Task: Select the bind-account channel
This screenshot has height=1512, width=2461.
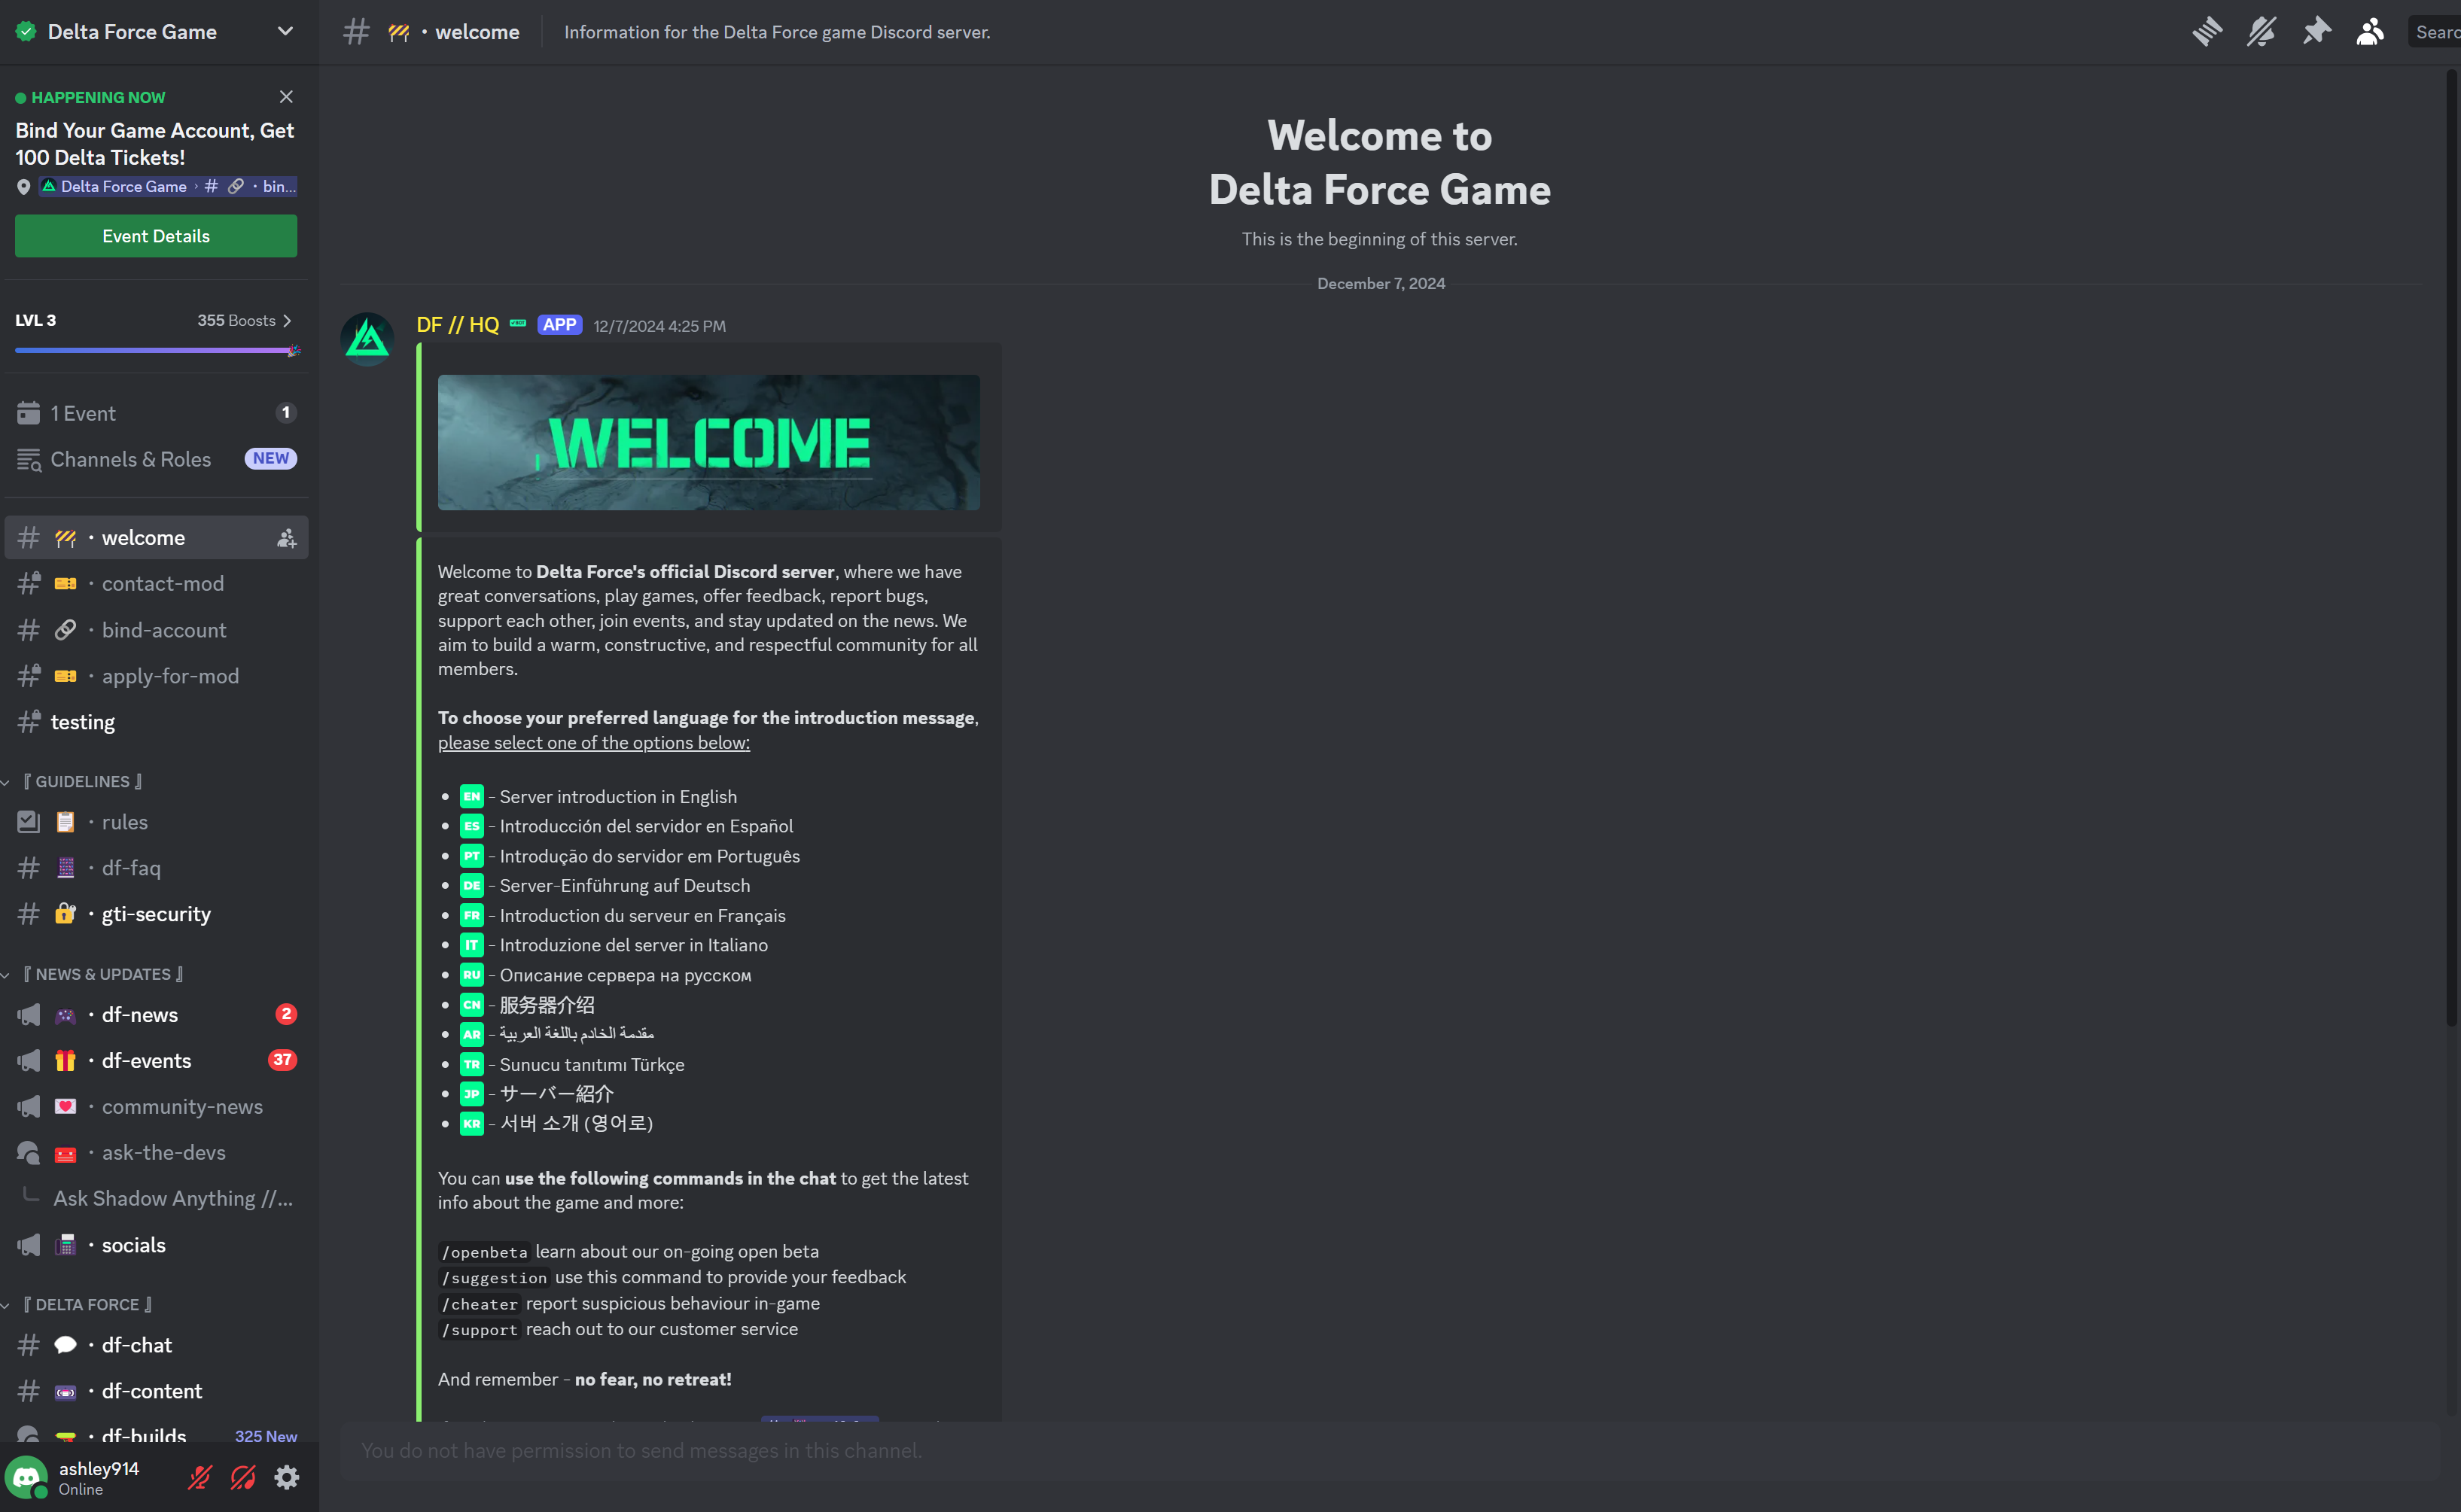Action: 156,630
